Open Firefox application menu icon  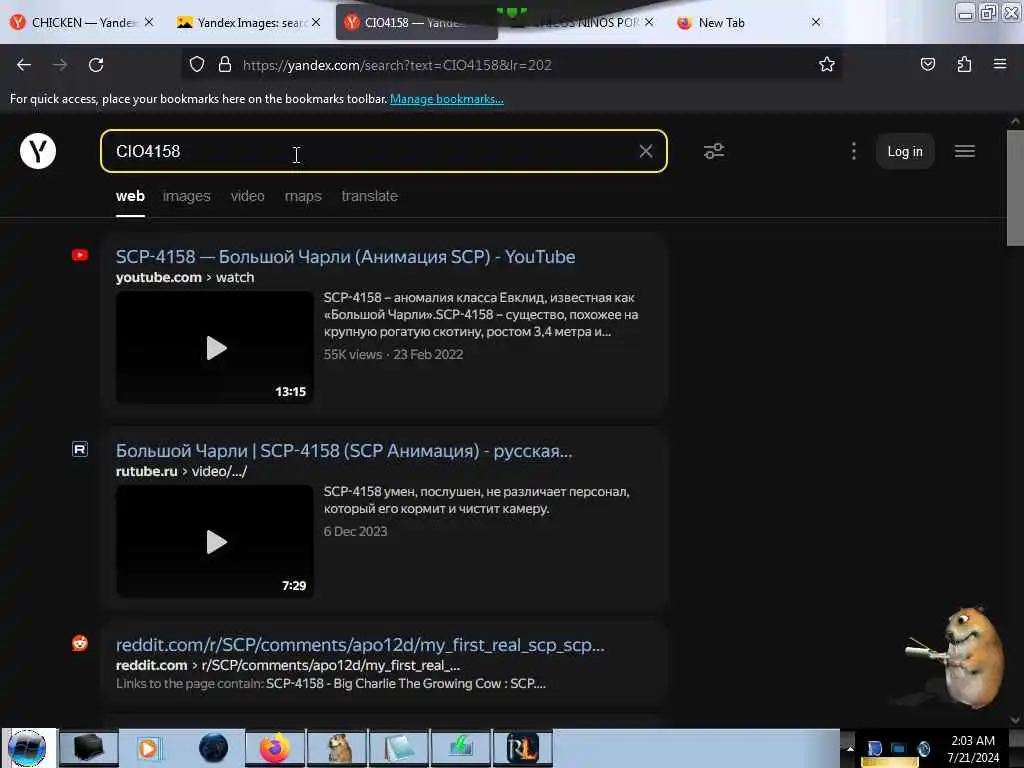point(1000,64)
